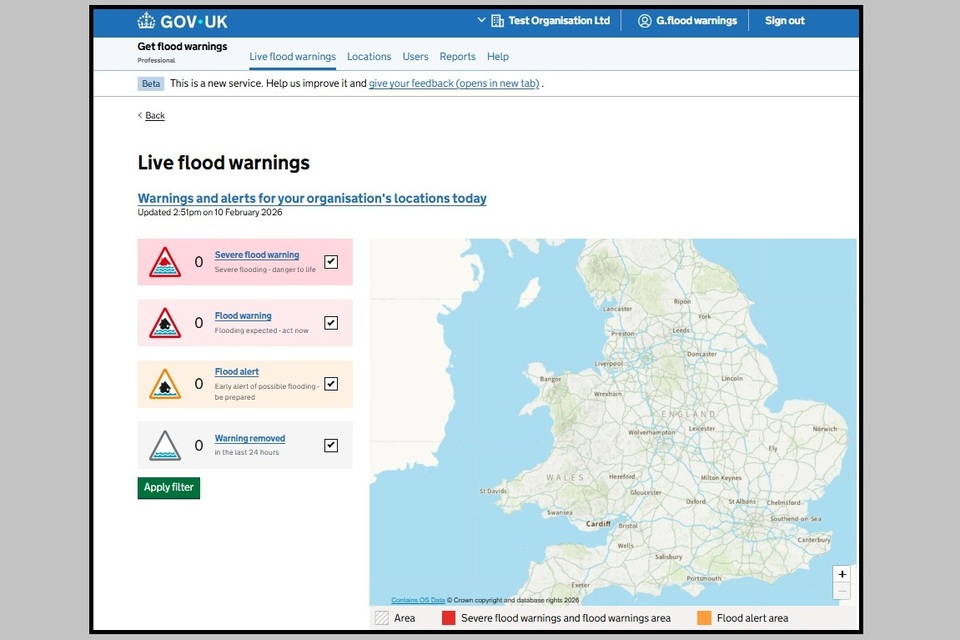Screen dimensions: 960x640
Task: Click the GOV.UK crown logo
Action: tap(147, 21)
